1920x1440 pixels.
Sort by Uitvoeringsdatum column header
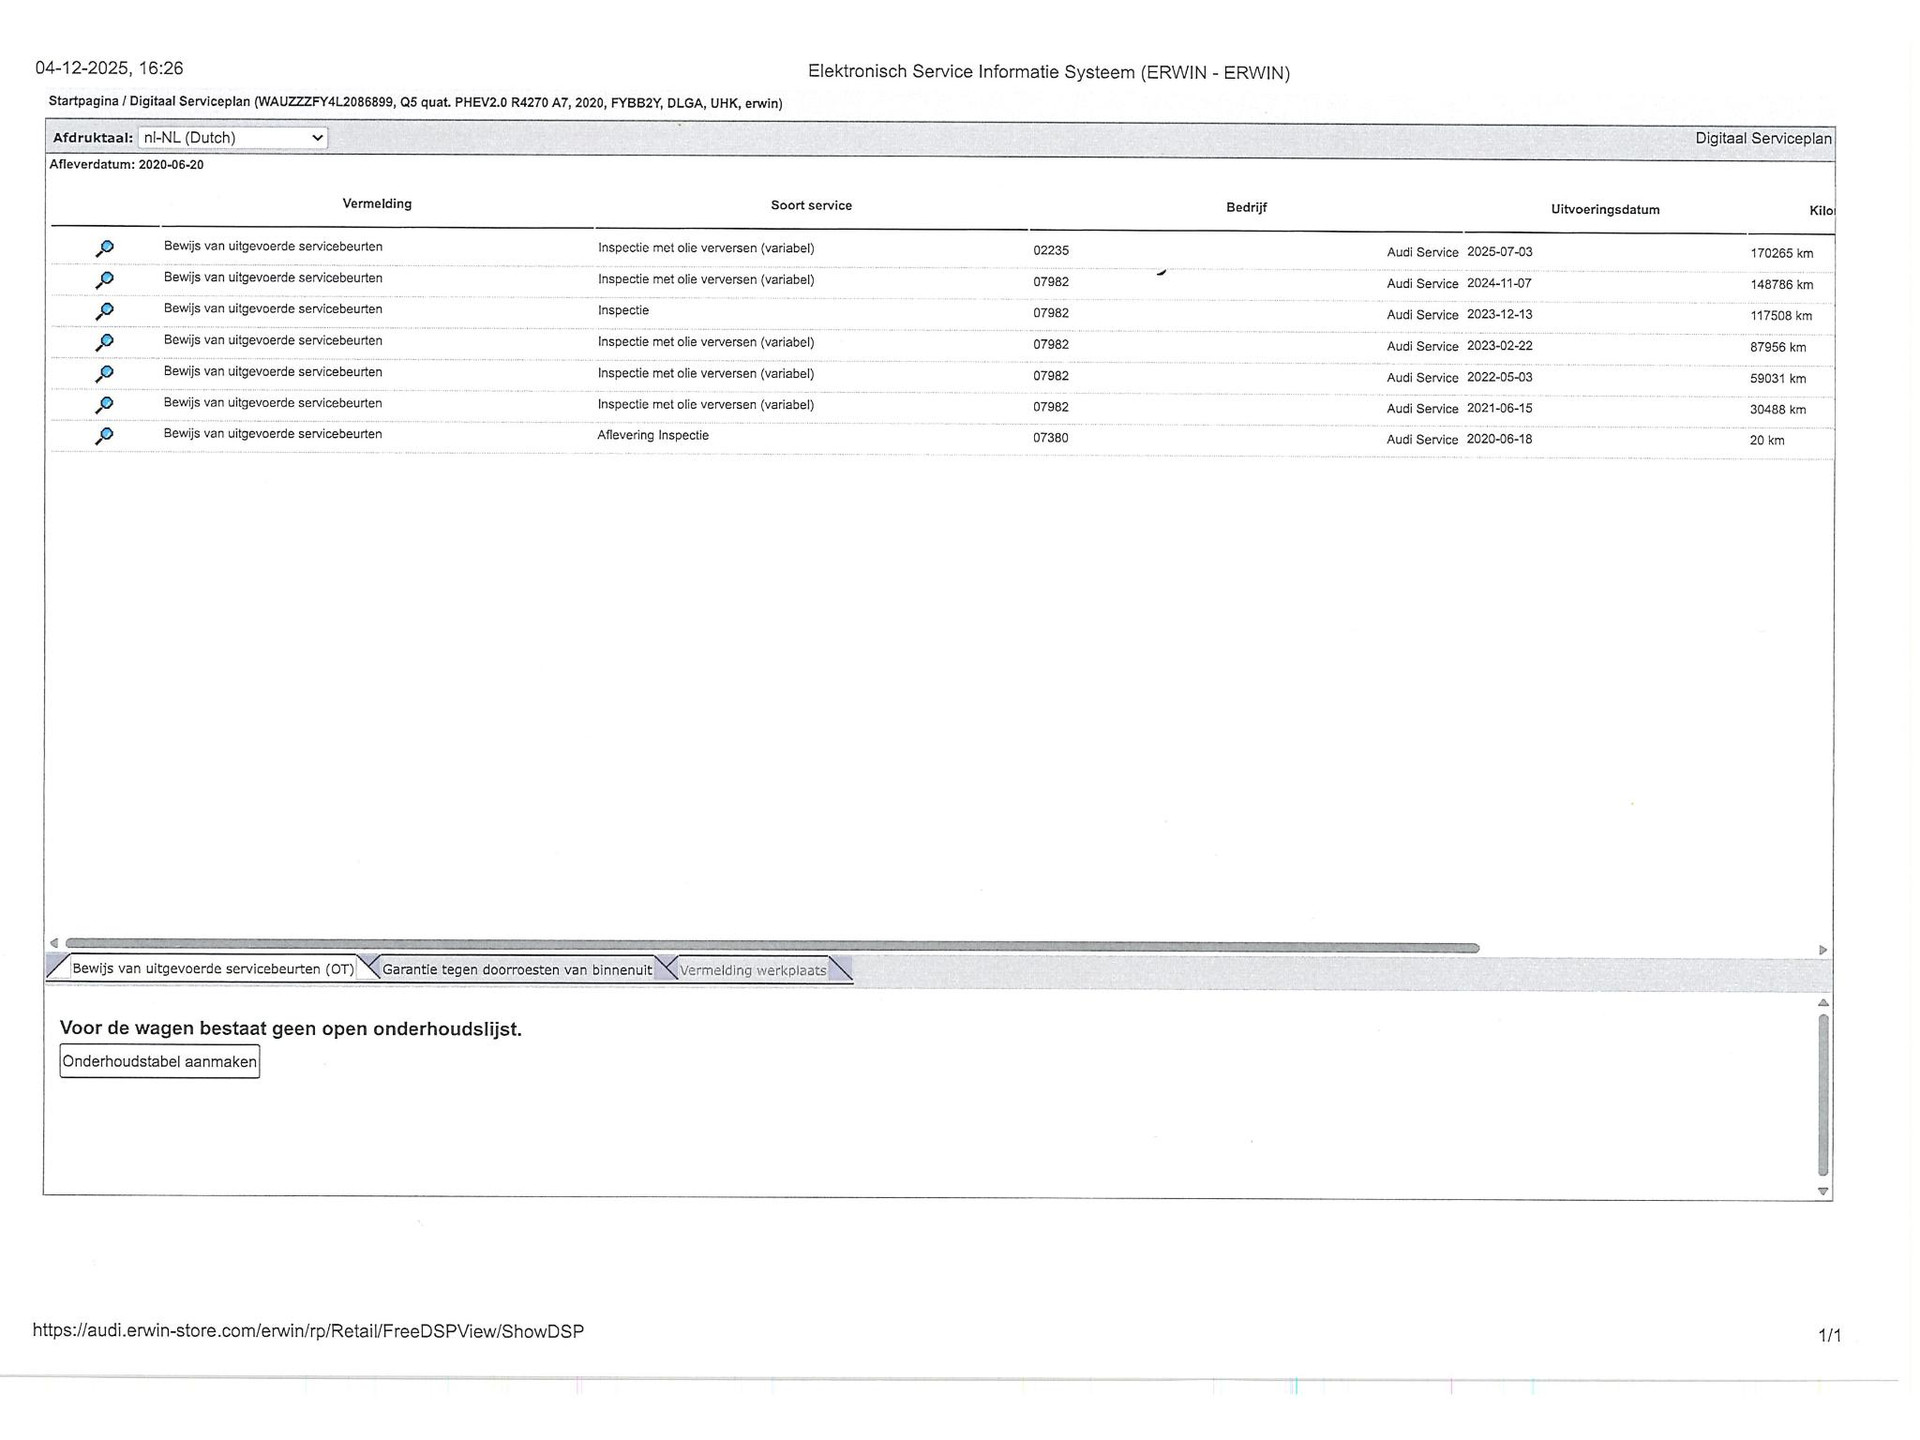pyautogui.click(x=1604, y=210)
